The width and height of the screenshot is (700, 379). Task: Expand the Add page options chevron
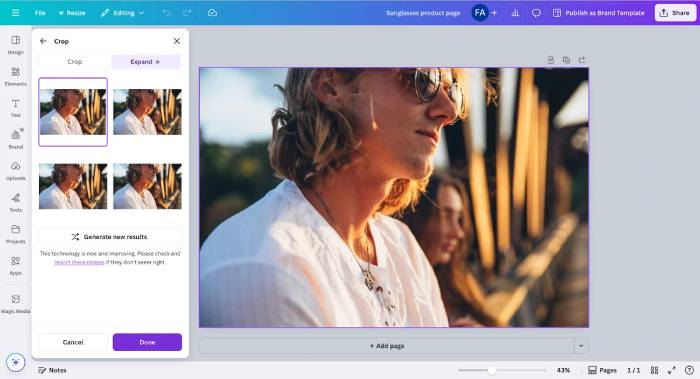(581, 346)
